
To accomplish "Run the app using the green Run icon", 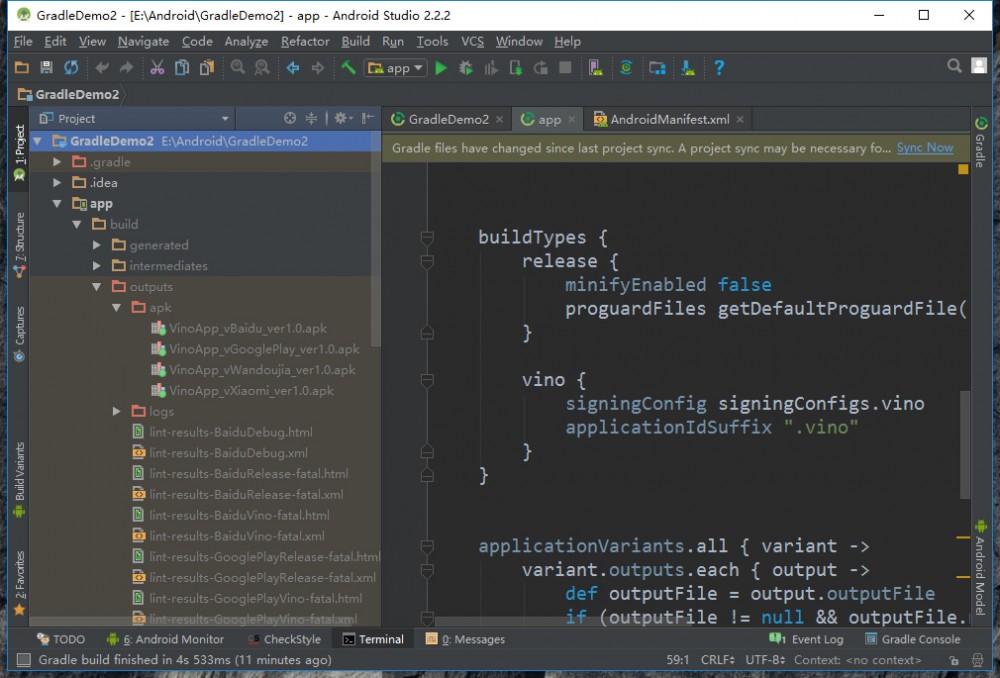I will (442, 68).
